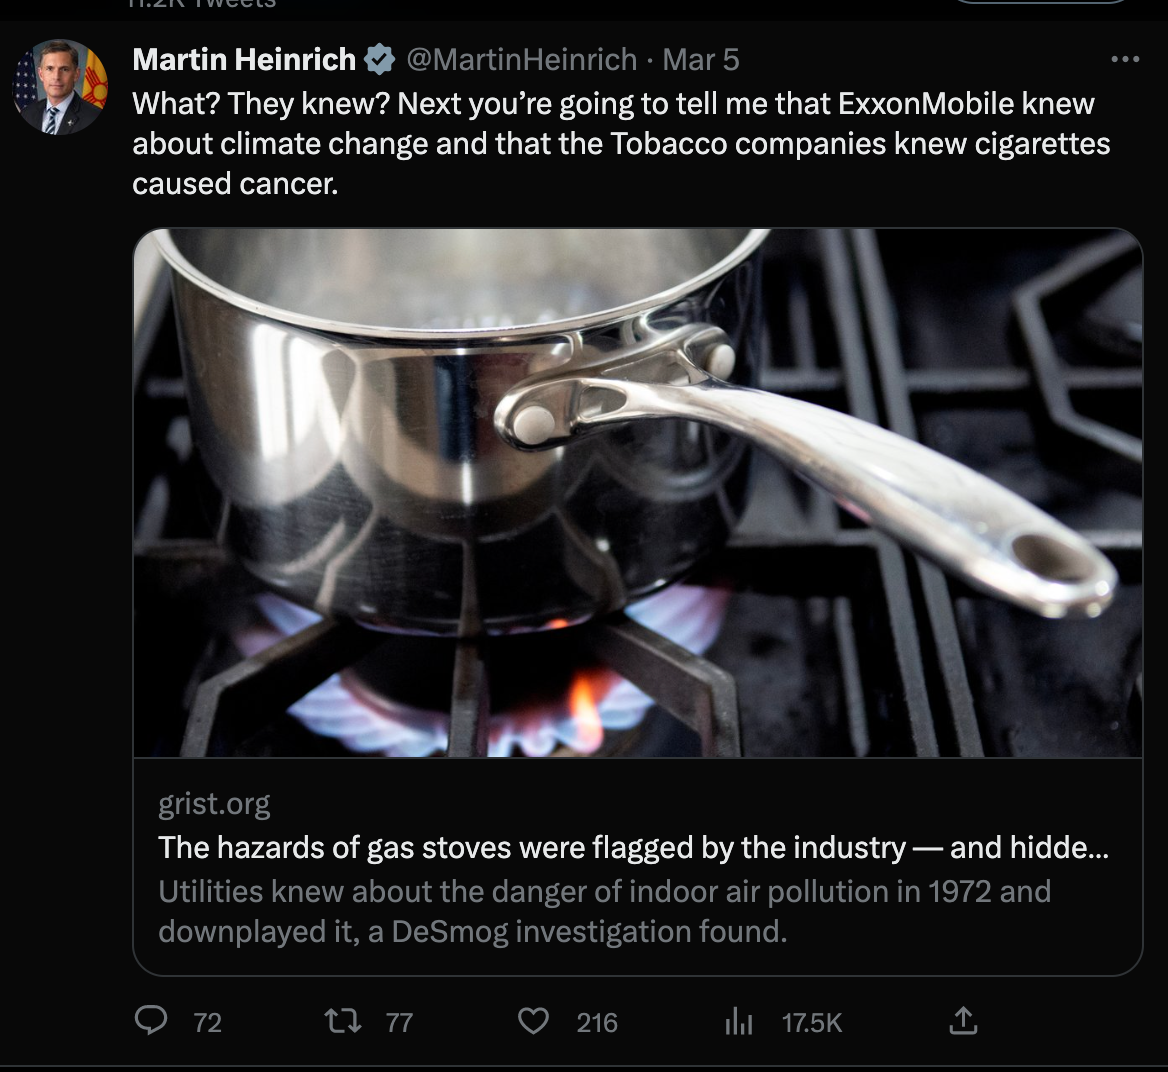Reply to Martin Heinrich's tweet
Image resolution: width=1168 pixels, height=1072 pixels.
click(150, 1021)
